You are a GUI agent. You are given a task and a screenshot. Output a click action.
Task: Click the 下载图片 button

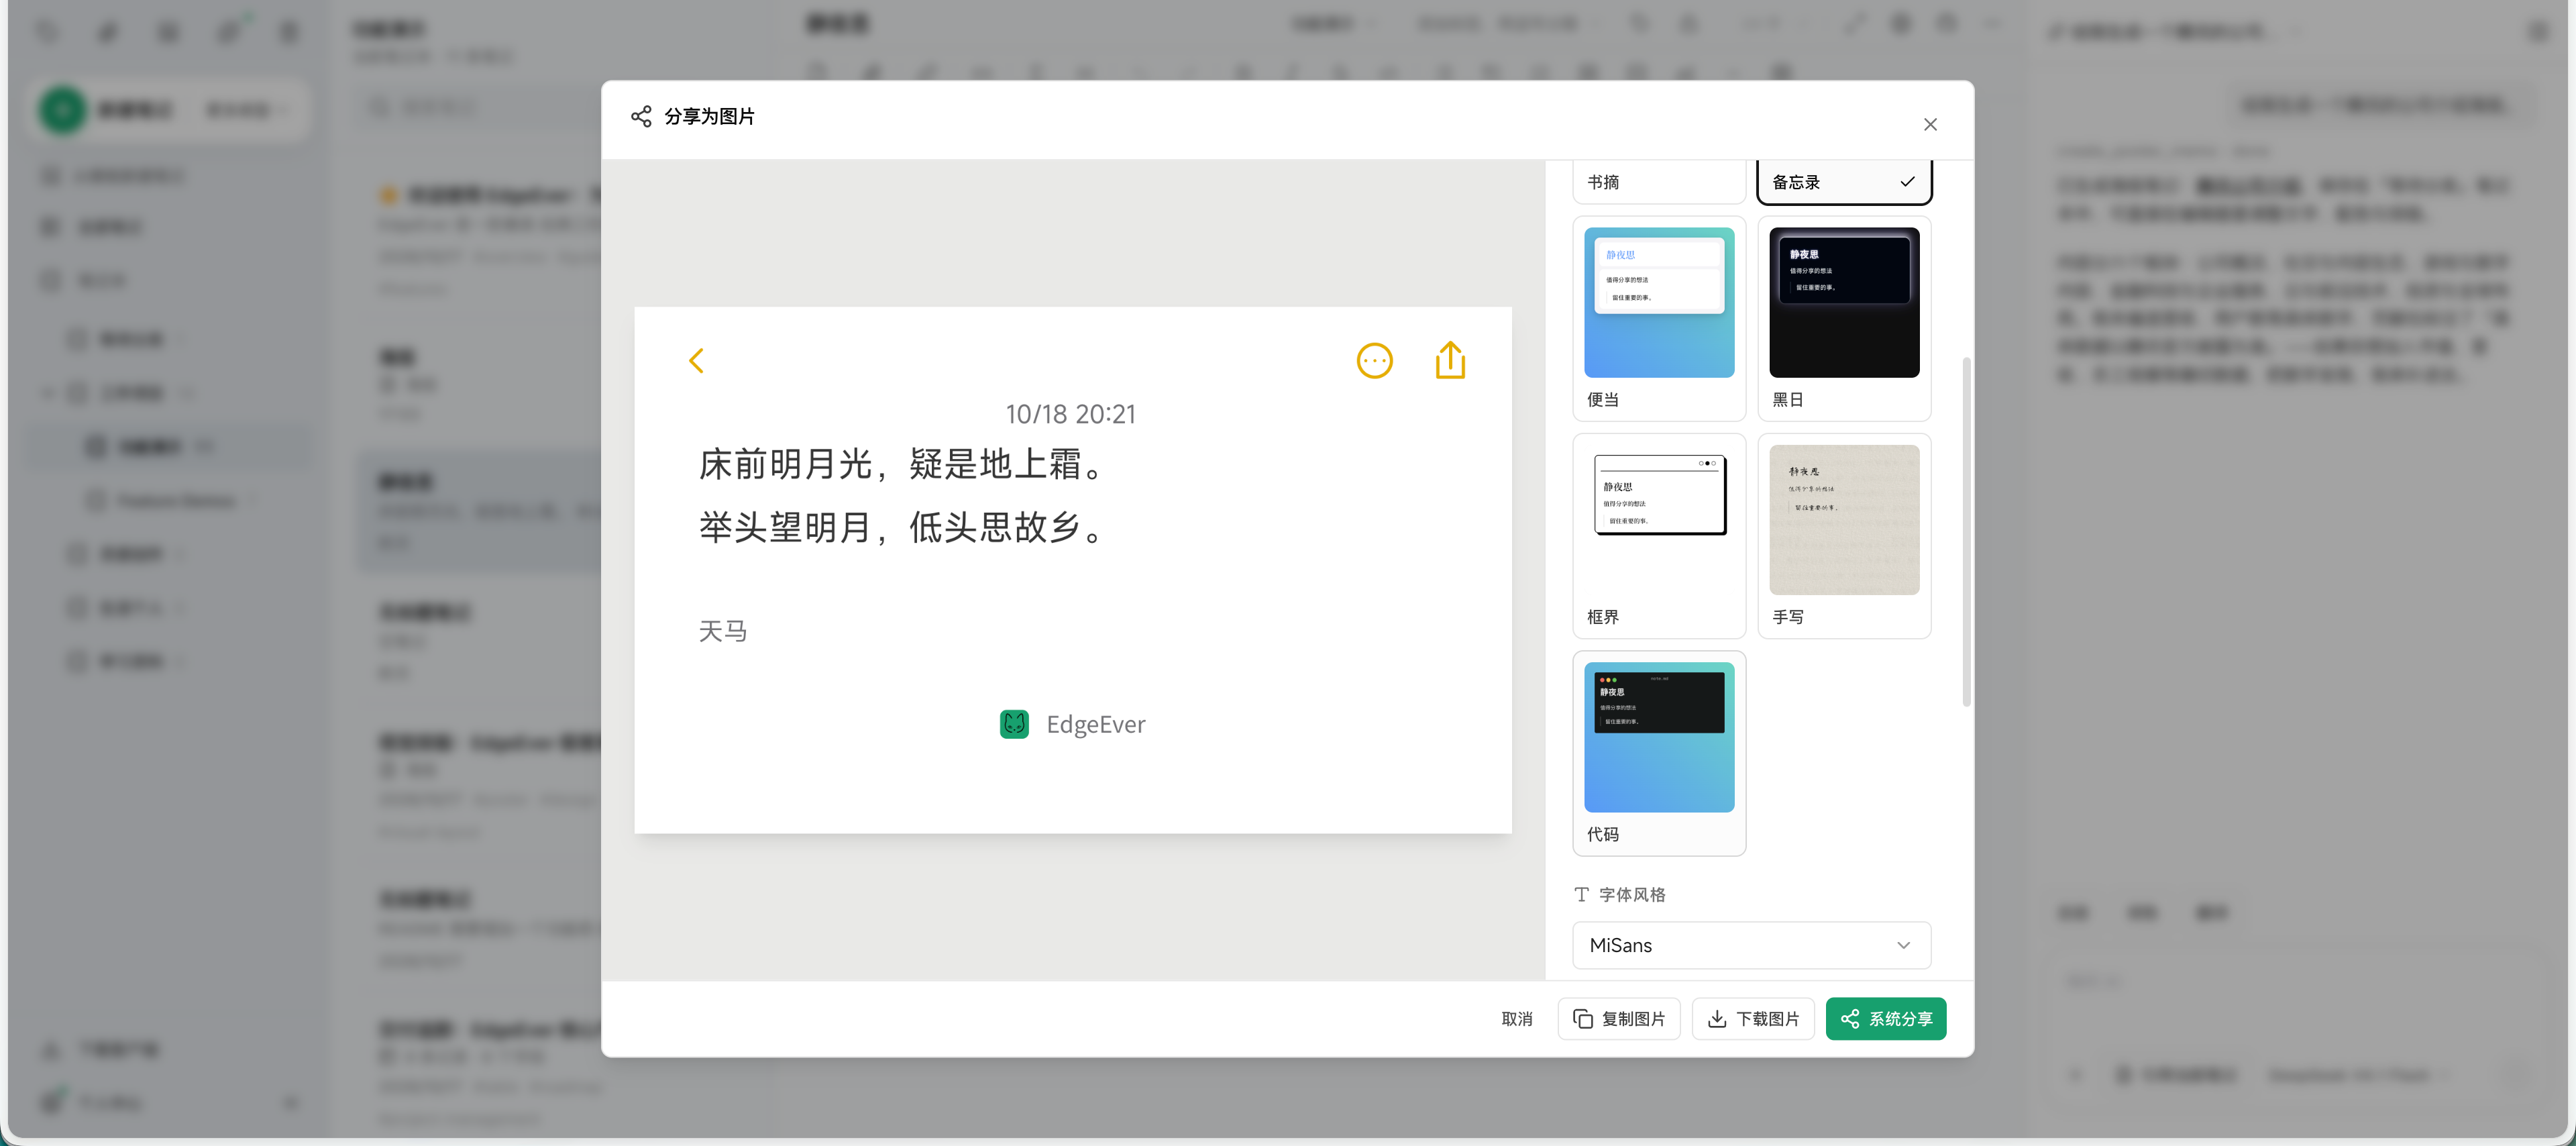click(1752, 1019)
